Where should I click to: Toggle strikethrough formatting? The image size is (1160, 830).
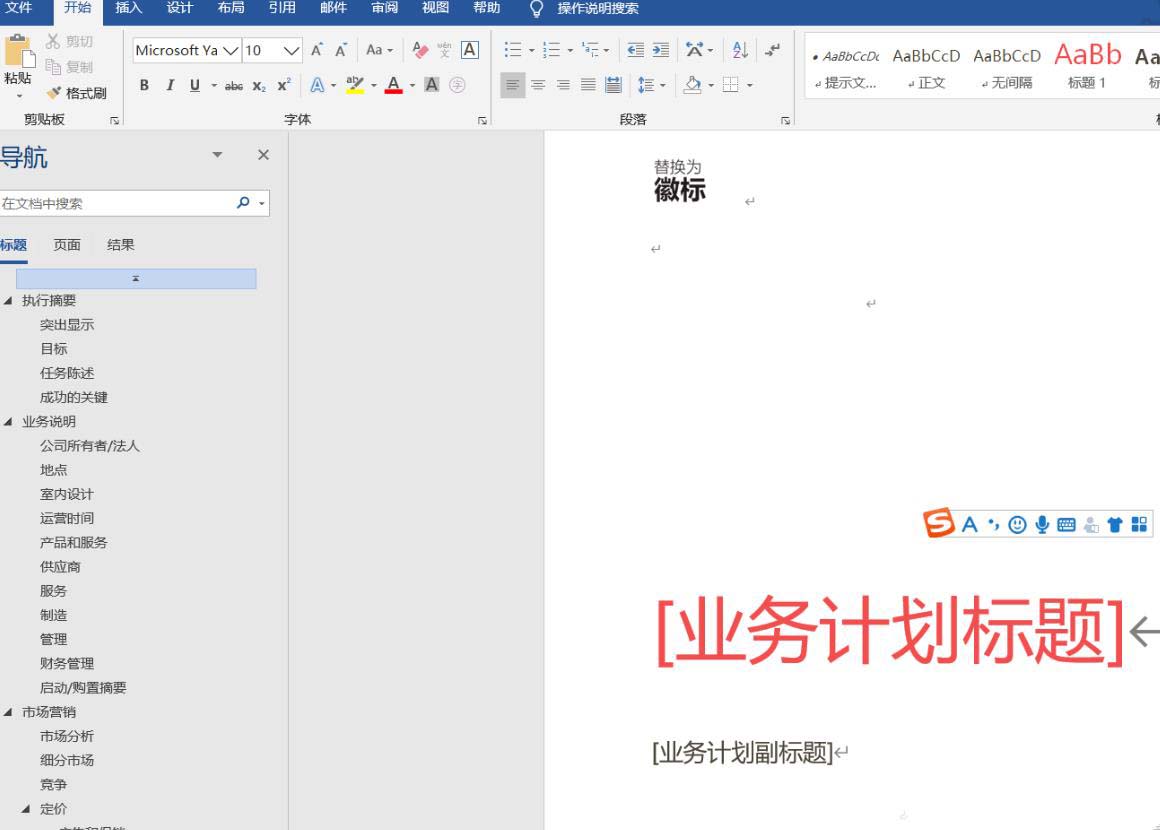[x=233, y=85]
